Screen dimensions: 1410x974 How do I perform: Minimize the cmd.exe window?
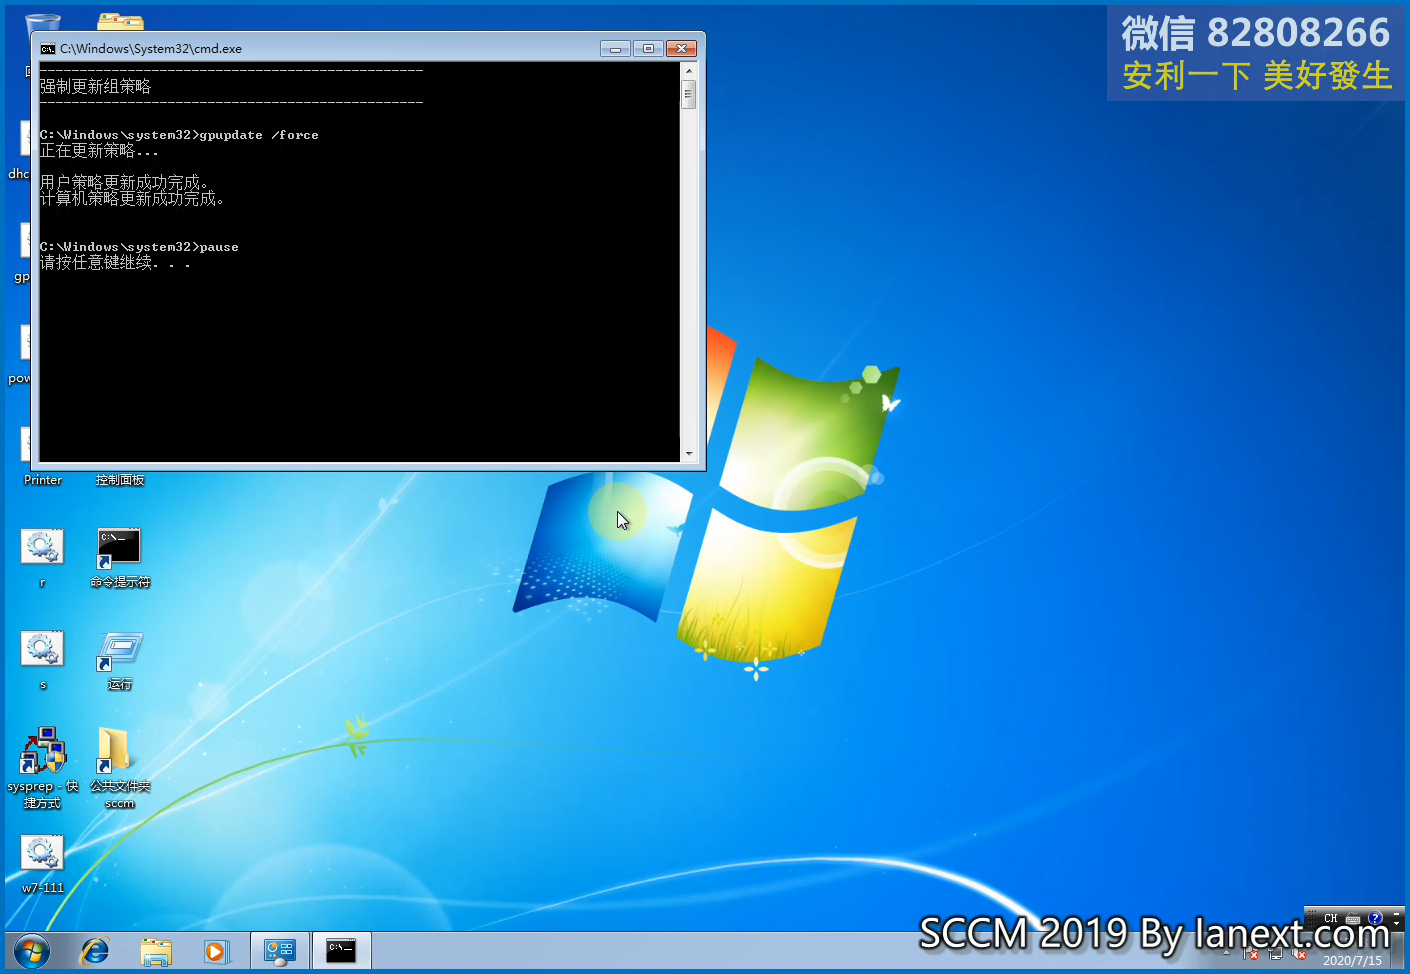(615, 48)
